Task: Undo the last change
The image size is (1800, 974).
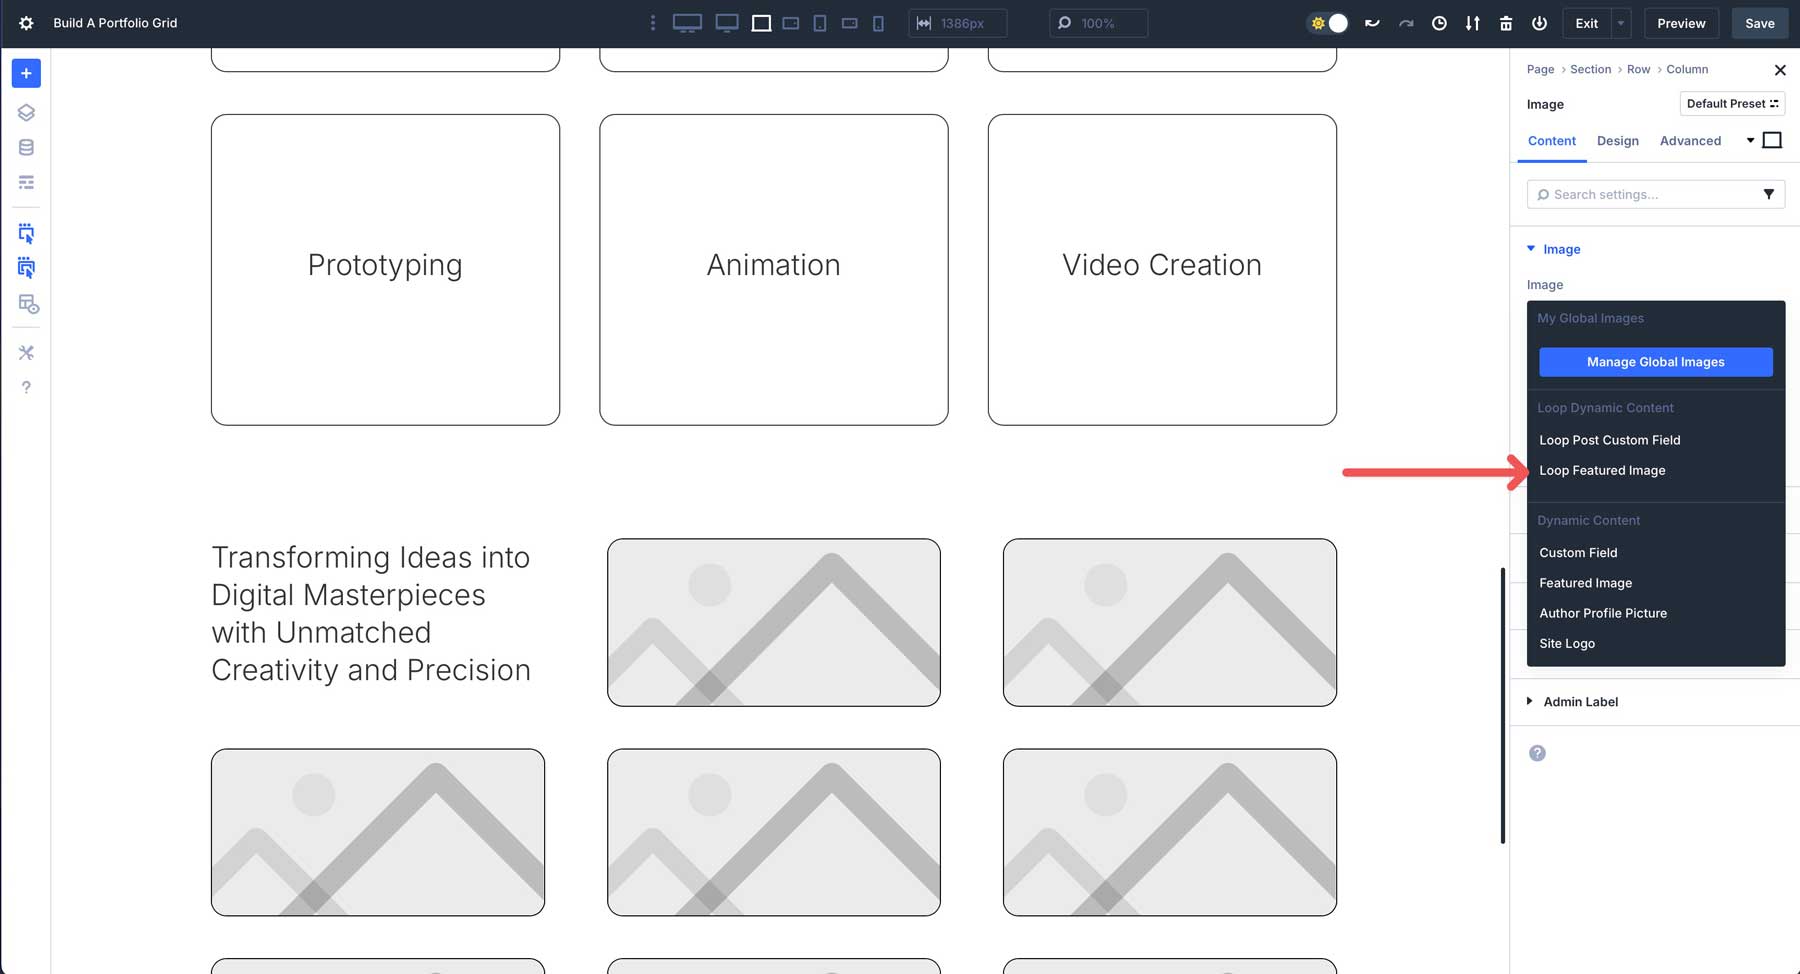Action: tap(1371, 22)
